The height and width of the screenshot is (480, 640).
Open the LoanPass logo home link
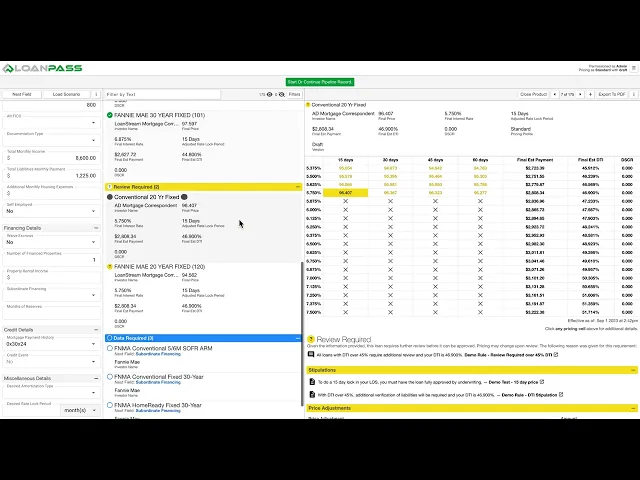42,68
